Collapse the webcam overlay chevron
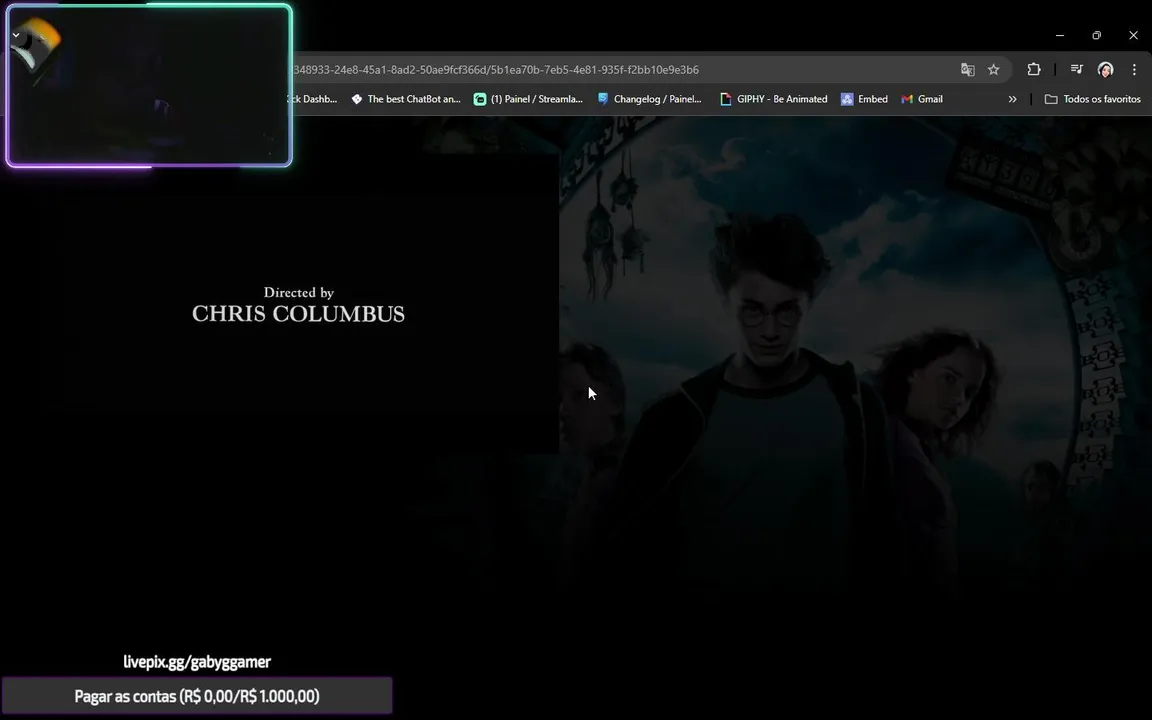1152x720 pixels. click(16, 35)
